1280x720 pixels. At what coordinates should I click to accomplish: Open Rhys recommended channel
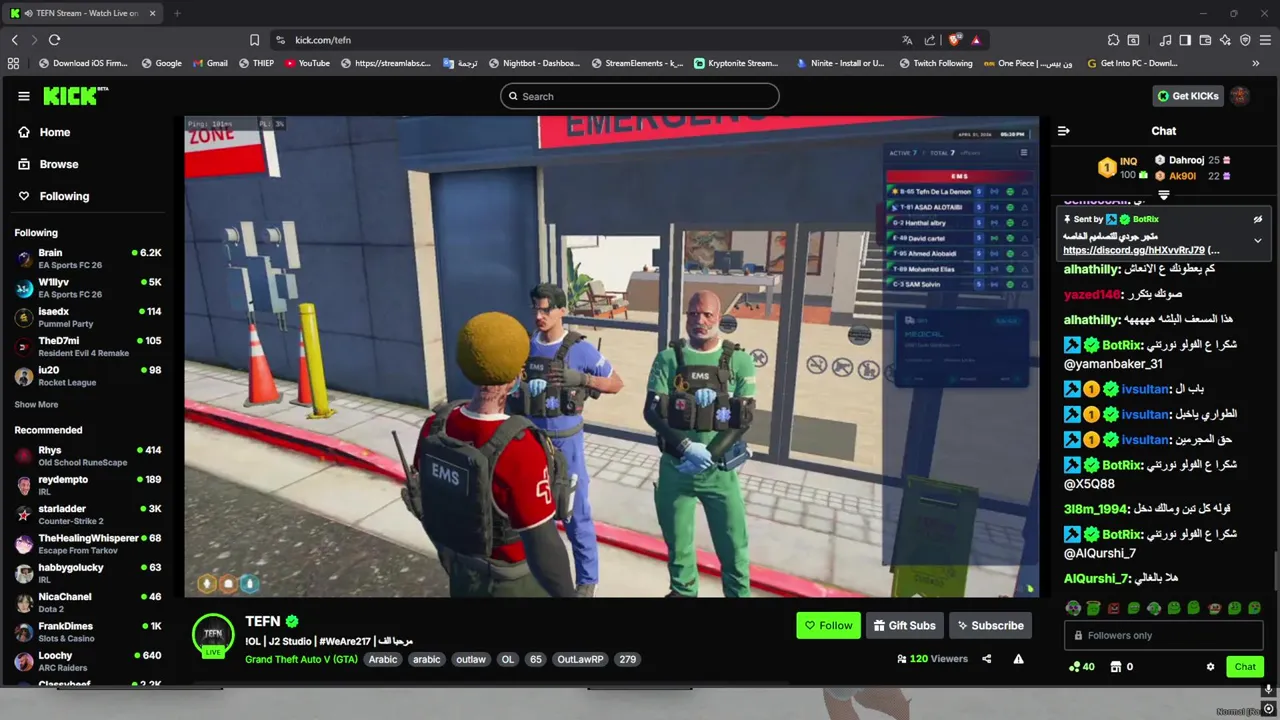(88, 456)
